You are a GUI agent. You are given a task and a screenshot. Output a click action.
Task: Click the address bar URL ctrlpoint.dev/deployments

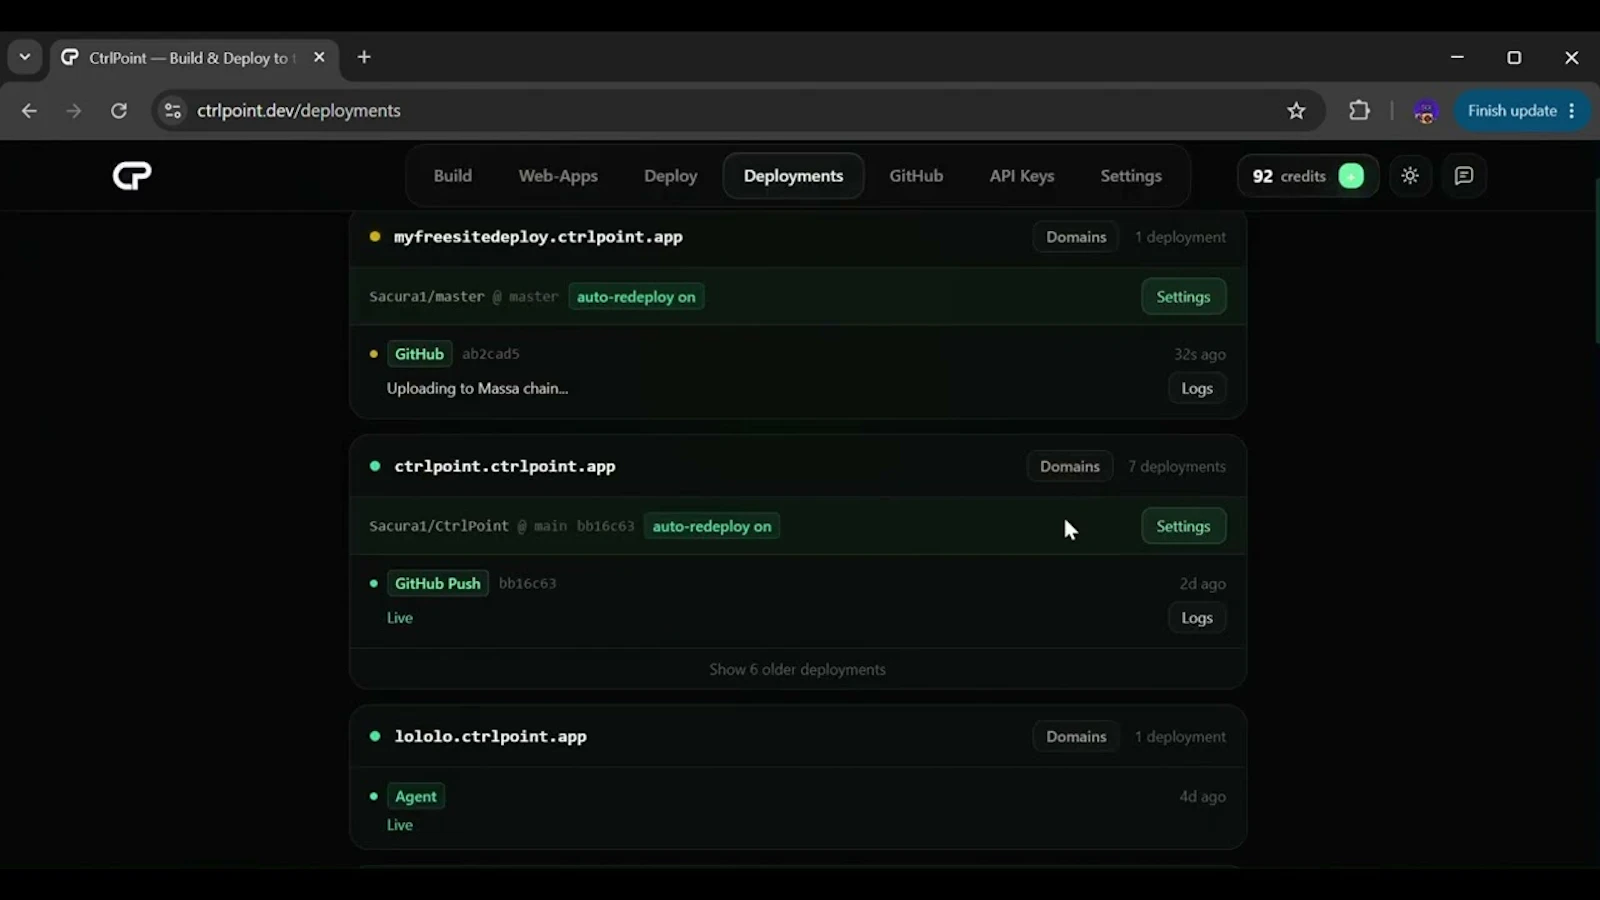298,111
